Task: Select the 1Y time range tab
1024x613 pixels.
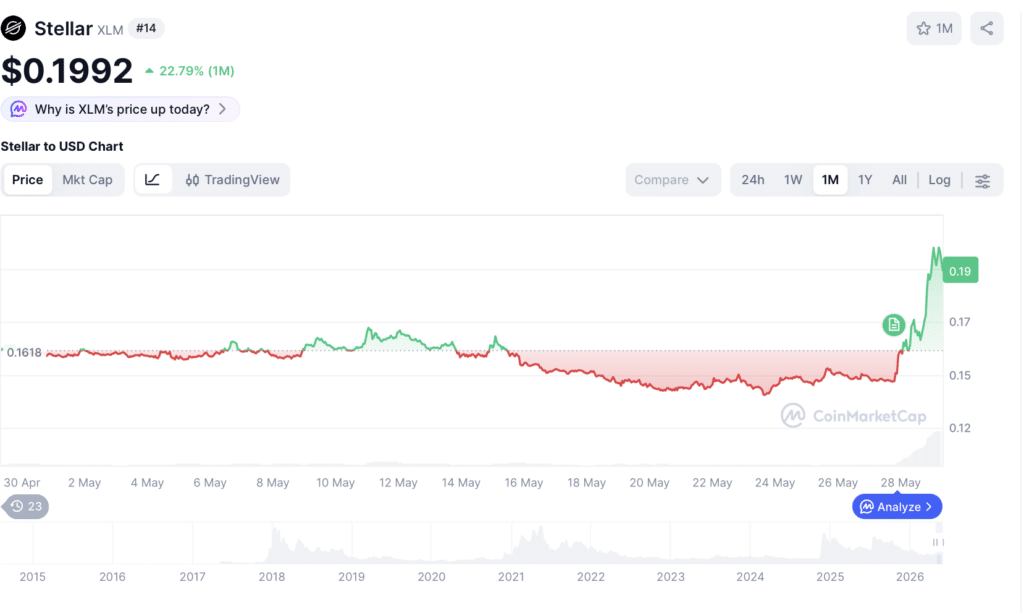Action: [x=865, y=180]
